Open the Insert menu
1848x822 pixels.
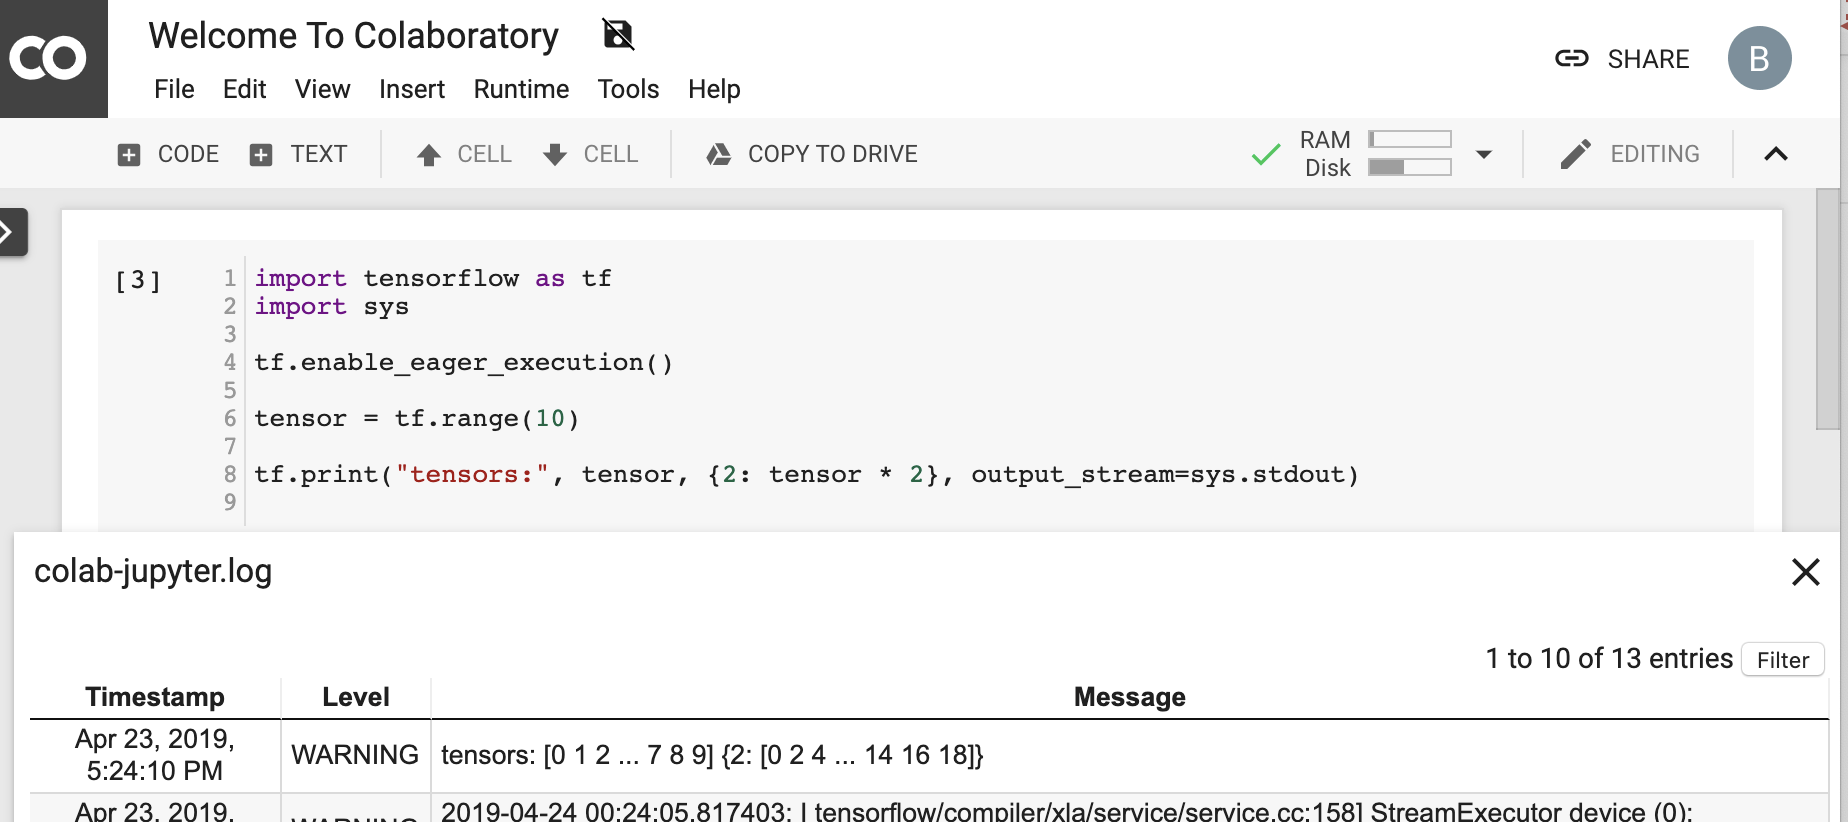click(412, 89)
